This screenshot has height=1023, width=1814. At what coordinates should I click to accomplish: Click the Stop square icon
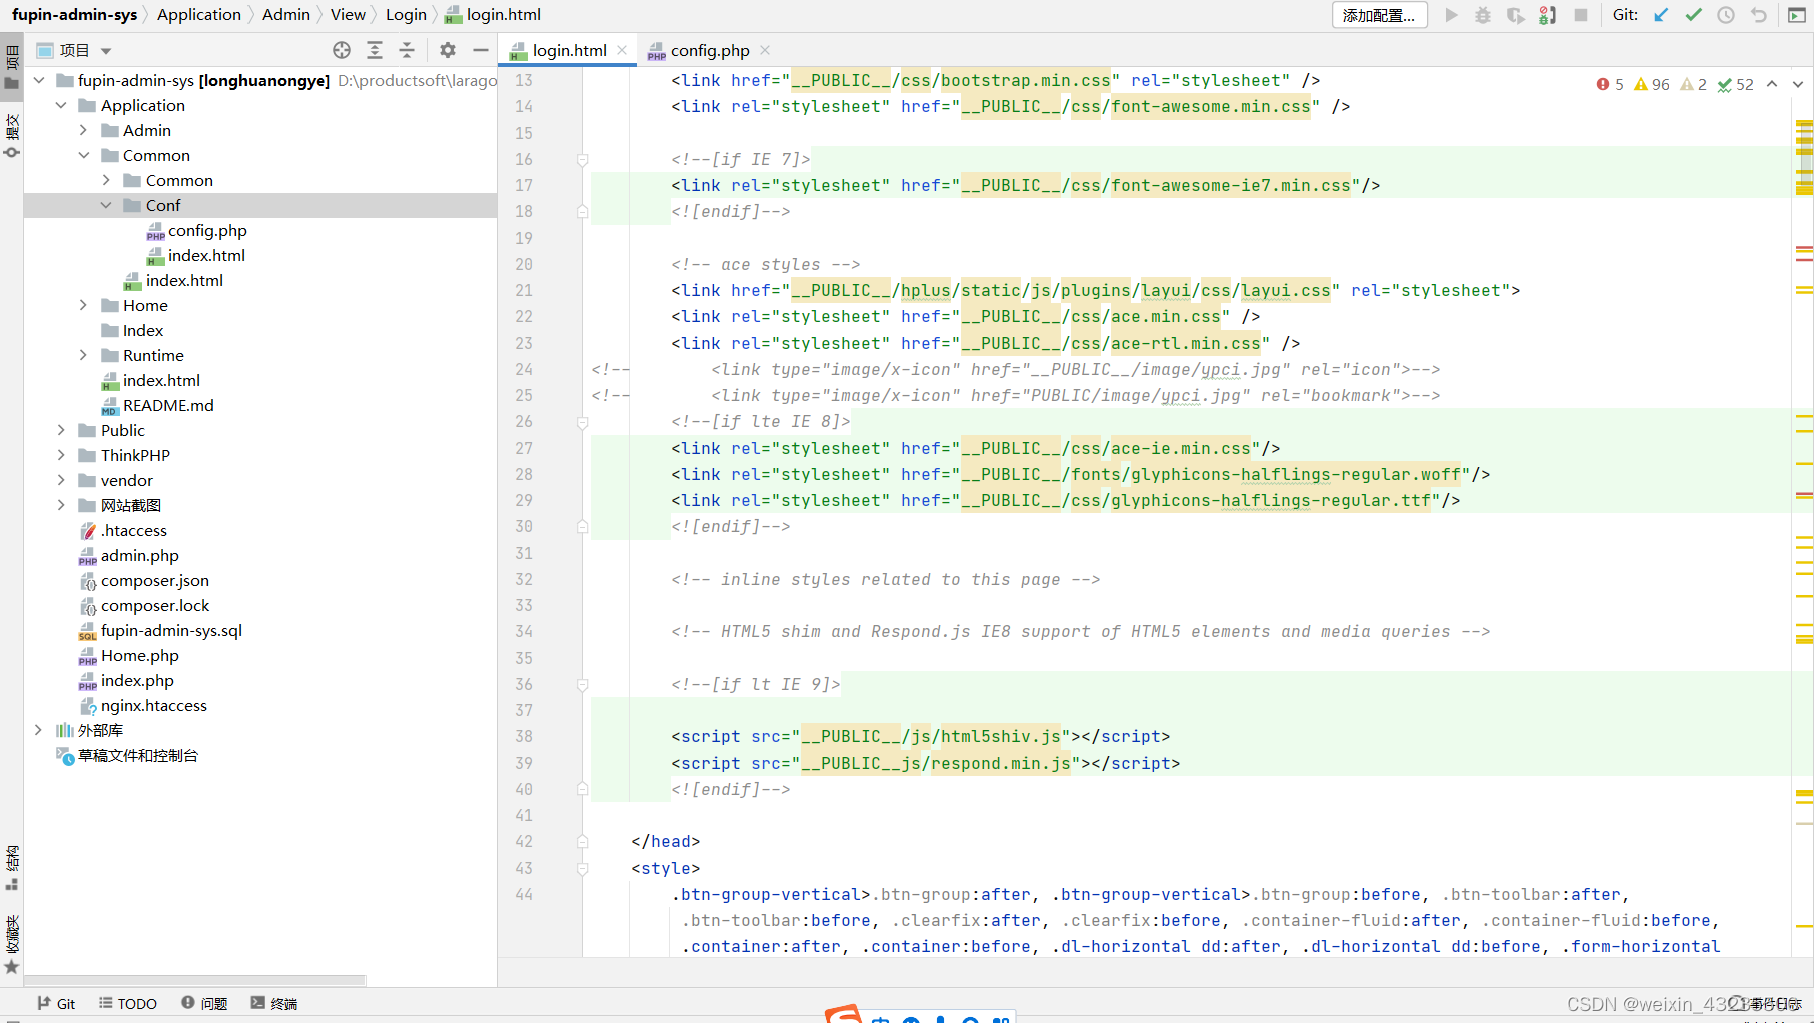click(1581, 15)
